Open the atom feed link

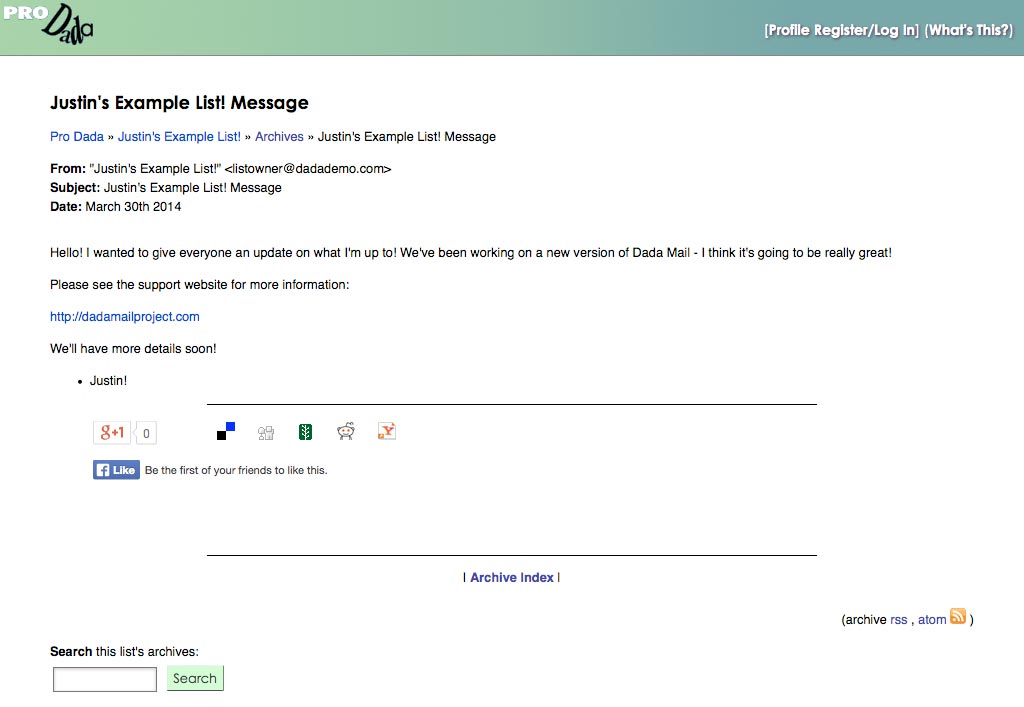(x=931, y=620)
